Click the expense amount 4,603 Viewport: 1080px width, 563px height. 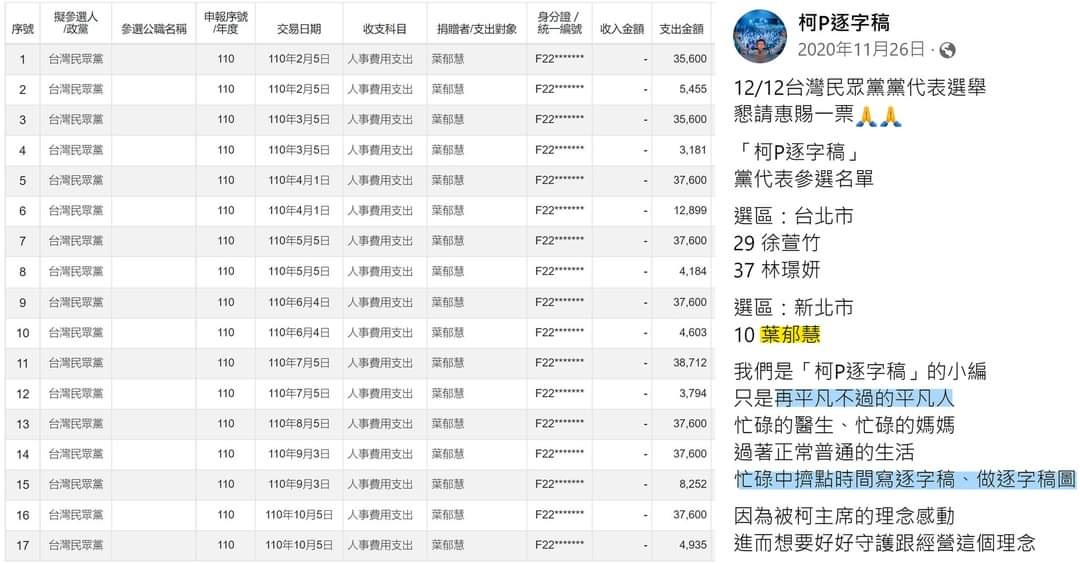(692, 332)
